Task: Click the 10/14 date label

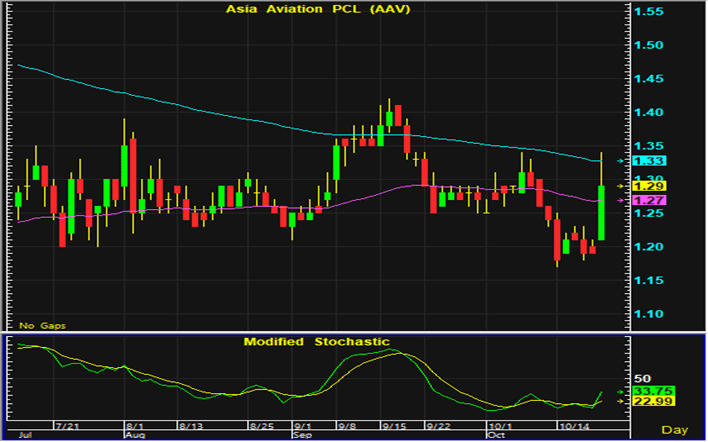Action: 573,426
